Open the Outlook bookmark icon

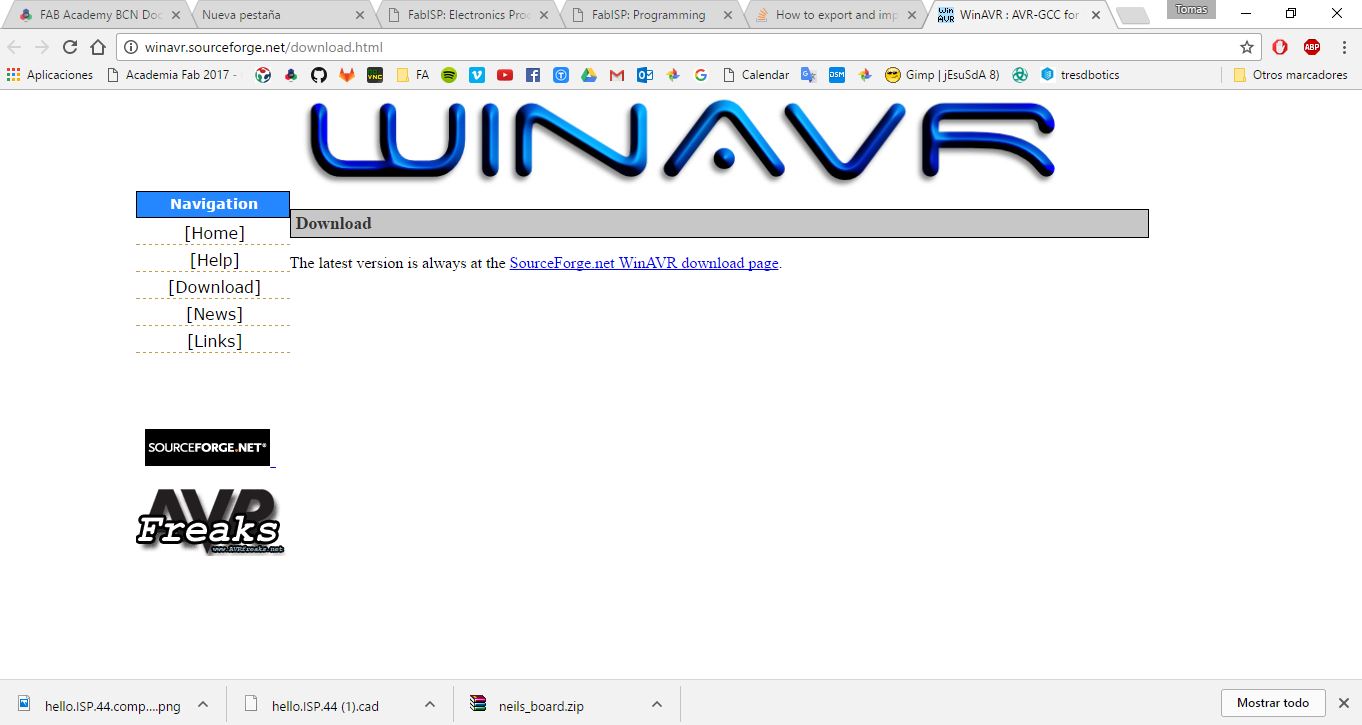click(x=645, y=75)
